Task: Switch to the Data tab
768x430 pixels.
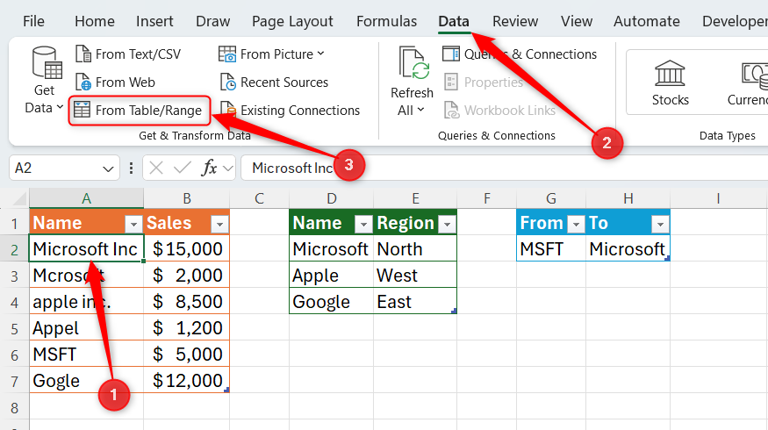Action: click(x=454, y=21)
